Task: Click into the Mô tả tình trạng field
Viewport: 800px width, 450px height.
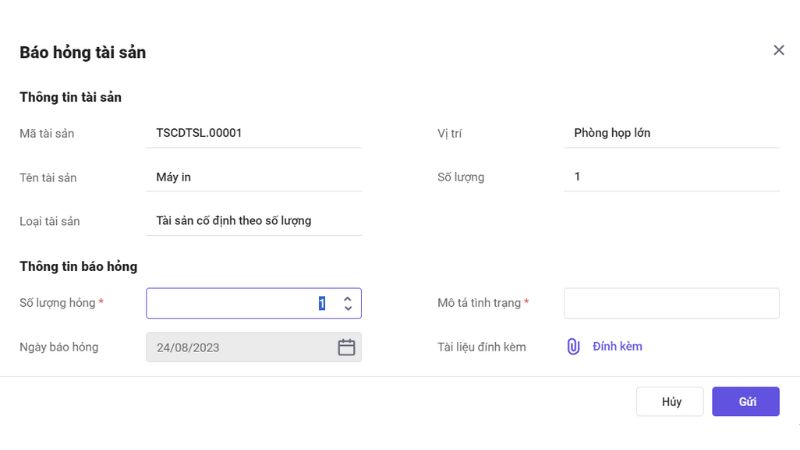Action: [x=671, y=303]
